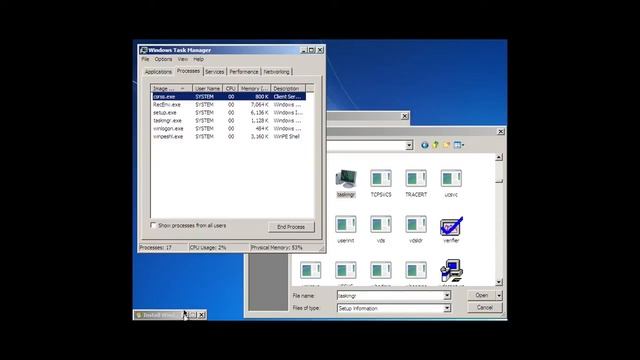640x360 pixels.
Task: Sort by the Description column header
Action: click(x=288, y=89)
